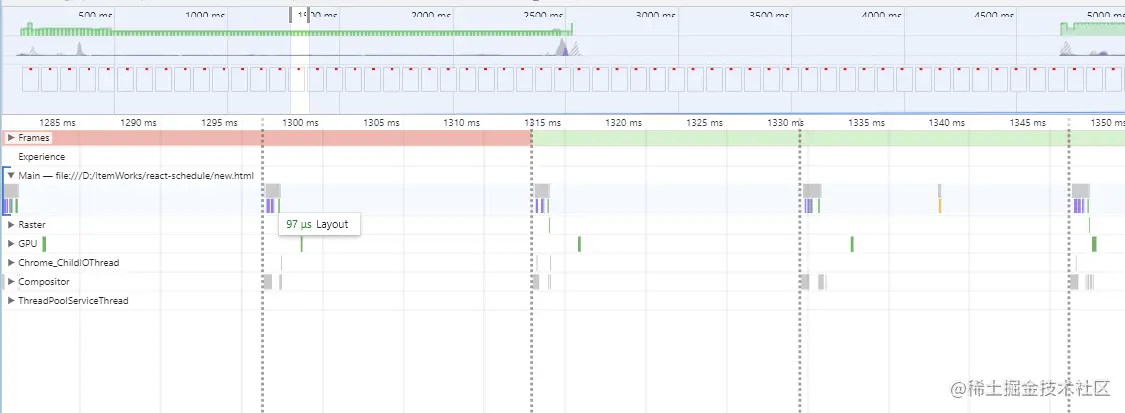This screenshot has width=1125, height=413.
Task: Click the 1335 ms ruler label
Action: coord(866,123)
